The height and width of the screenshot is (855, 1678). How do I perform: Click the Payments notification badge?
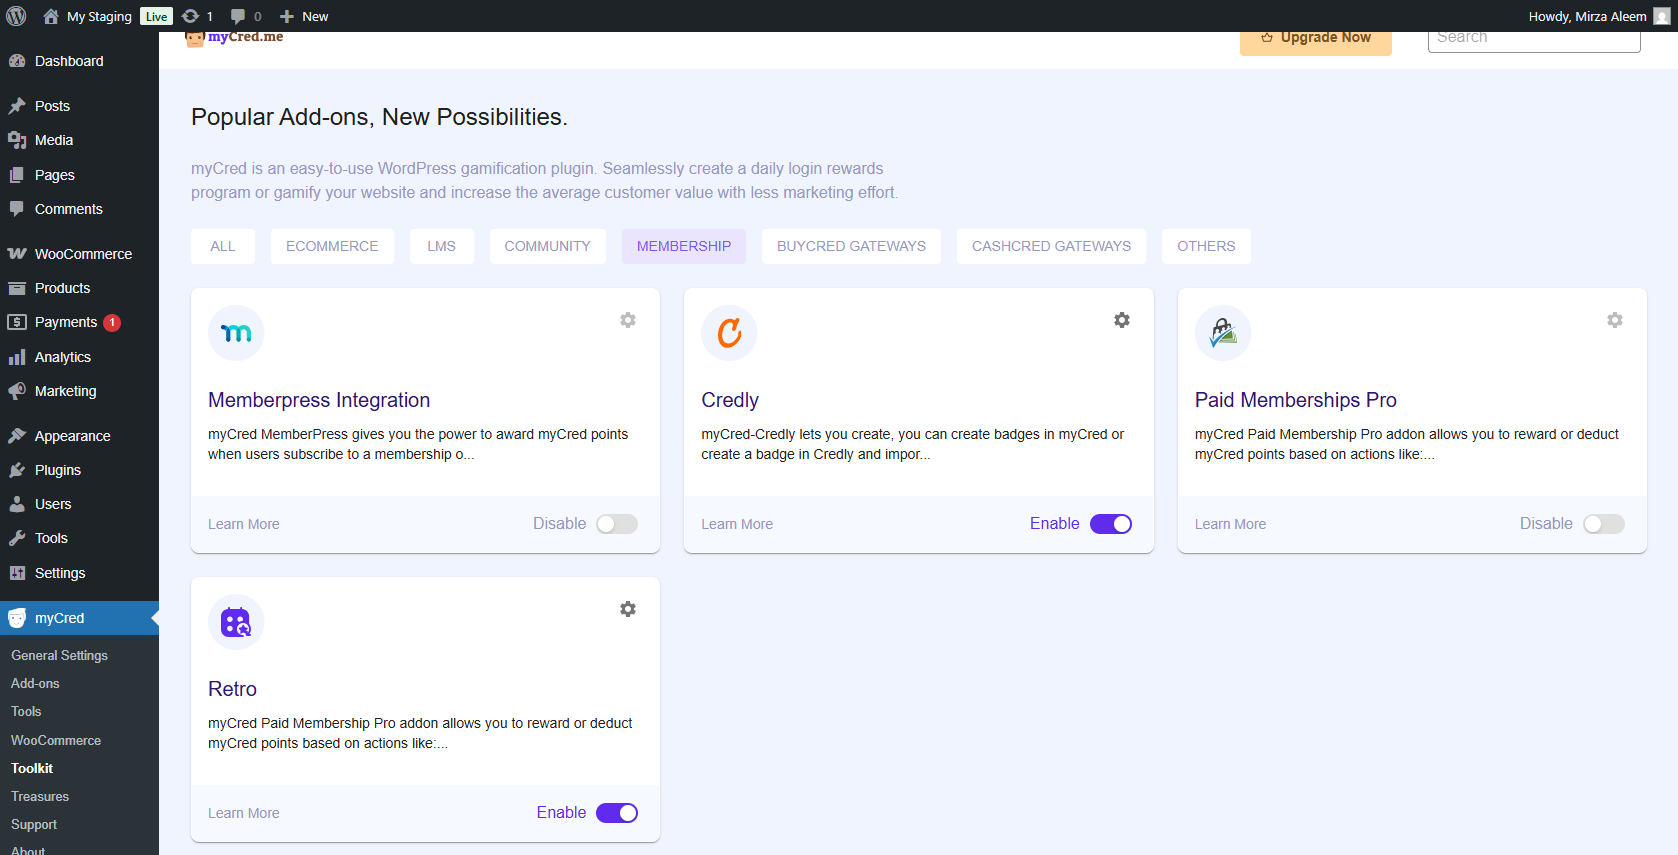pos(112,322)
